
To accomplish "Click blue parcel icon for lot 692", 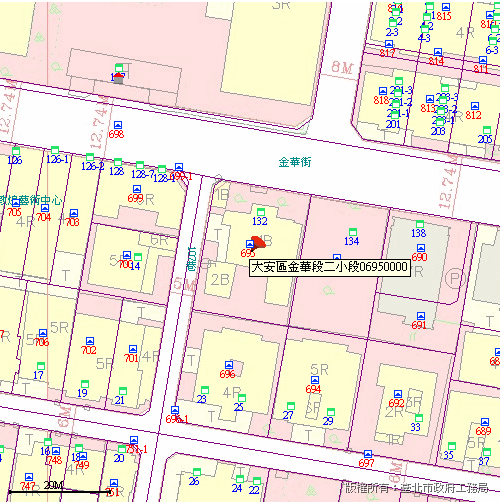I will coord(397,394).
